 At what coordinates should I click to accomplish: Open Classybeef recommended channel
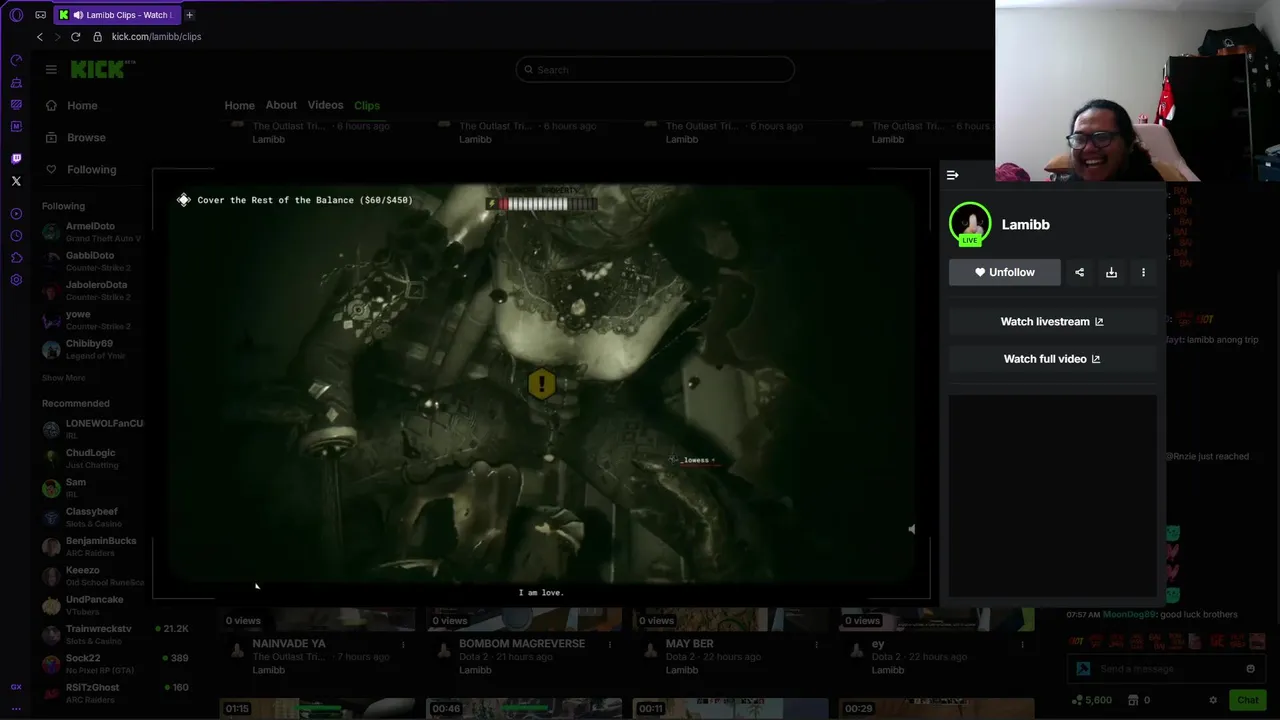coord(92,517)
